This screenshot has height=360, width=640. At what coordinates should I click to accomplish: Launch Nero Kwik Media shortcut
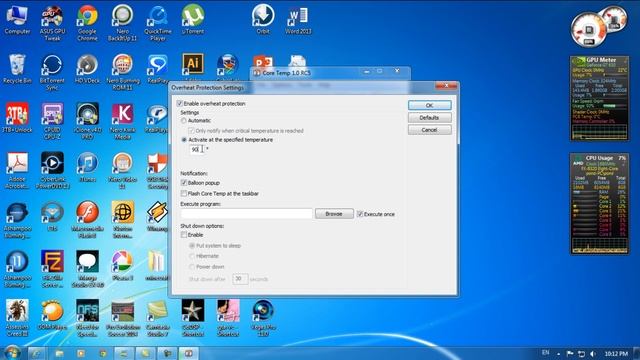pos(122,122)
